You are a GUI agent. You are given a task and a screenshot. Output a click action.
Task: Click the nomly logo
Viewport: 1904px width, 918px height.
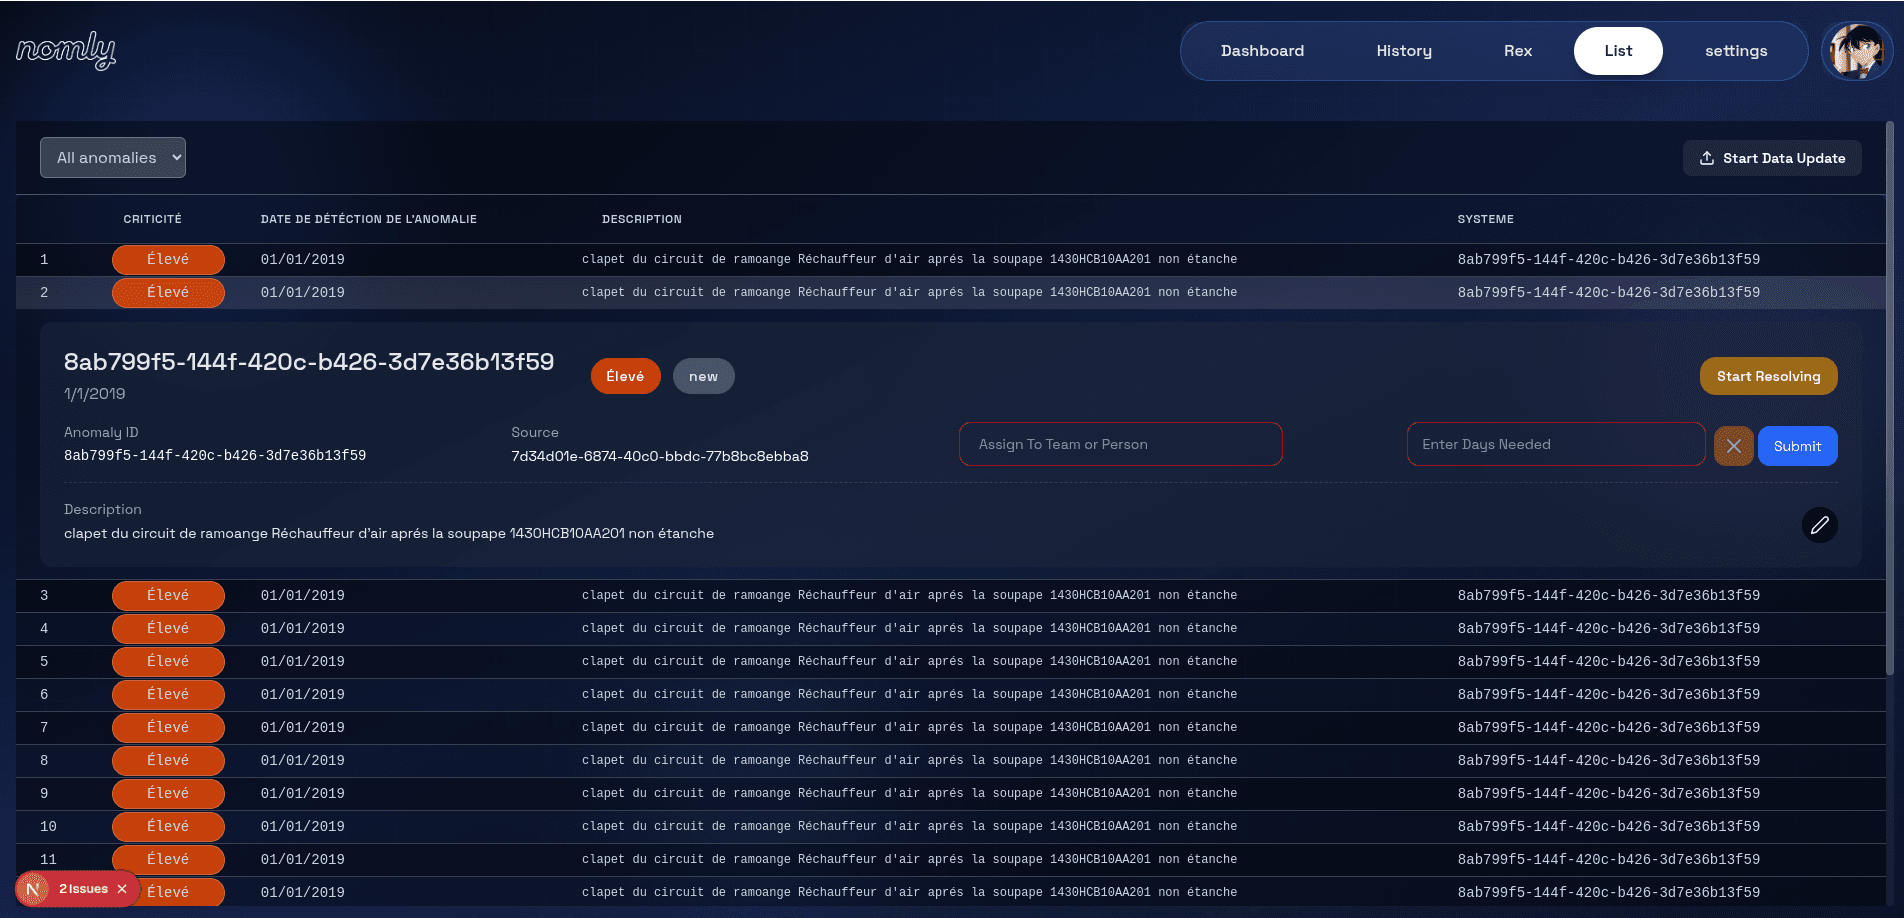pyautogui.click(x=64, y=50)
